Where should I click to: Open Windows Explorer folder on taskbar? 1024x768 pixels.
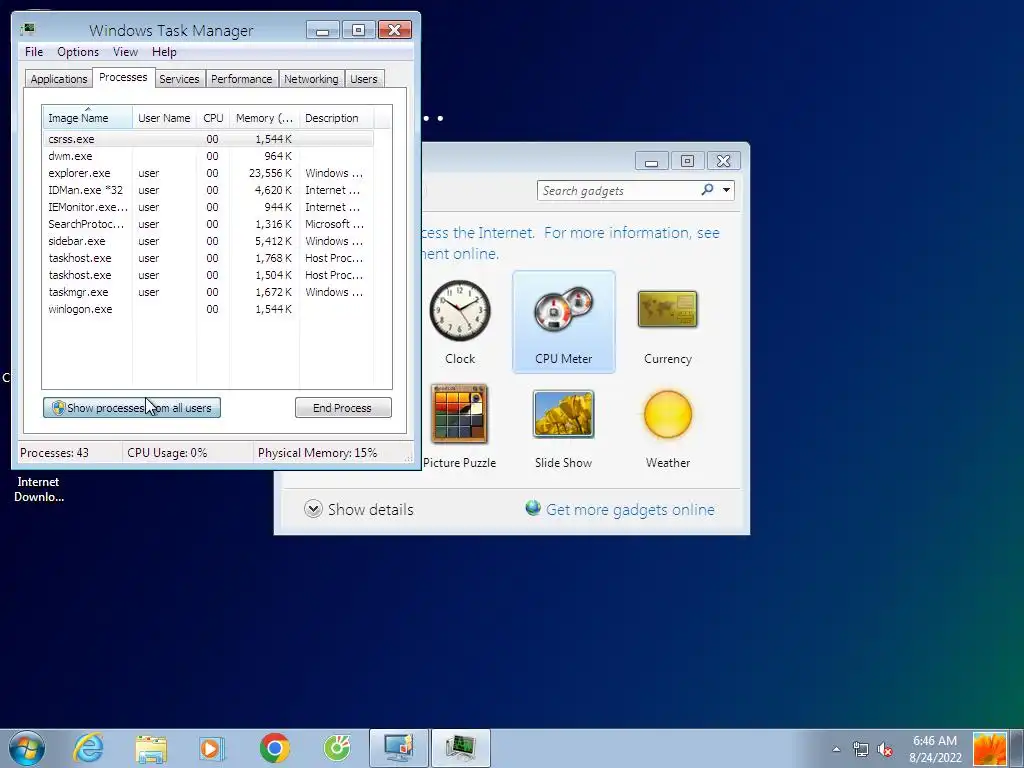pos(151,748)
